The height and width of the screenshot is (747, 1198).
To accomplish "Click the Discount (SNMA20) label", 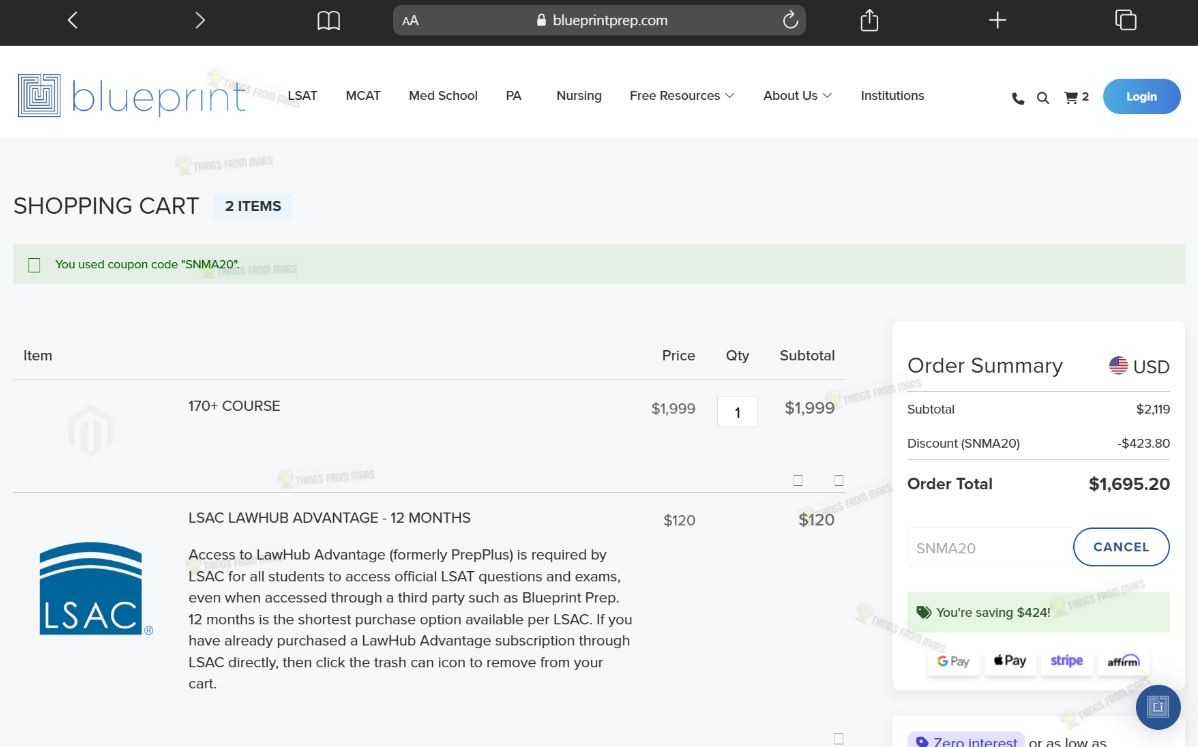I will point(963,443).
